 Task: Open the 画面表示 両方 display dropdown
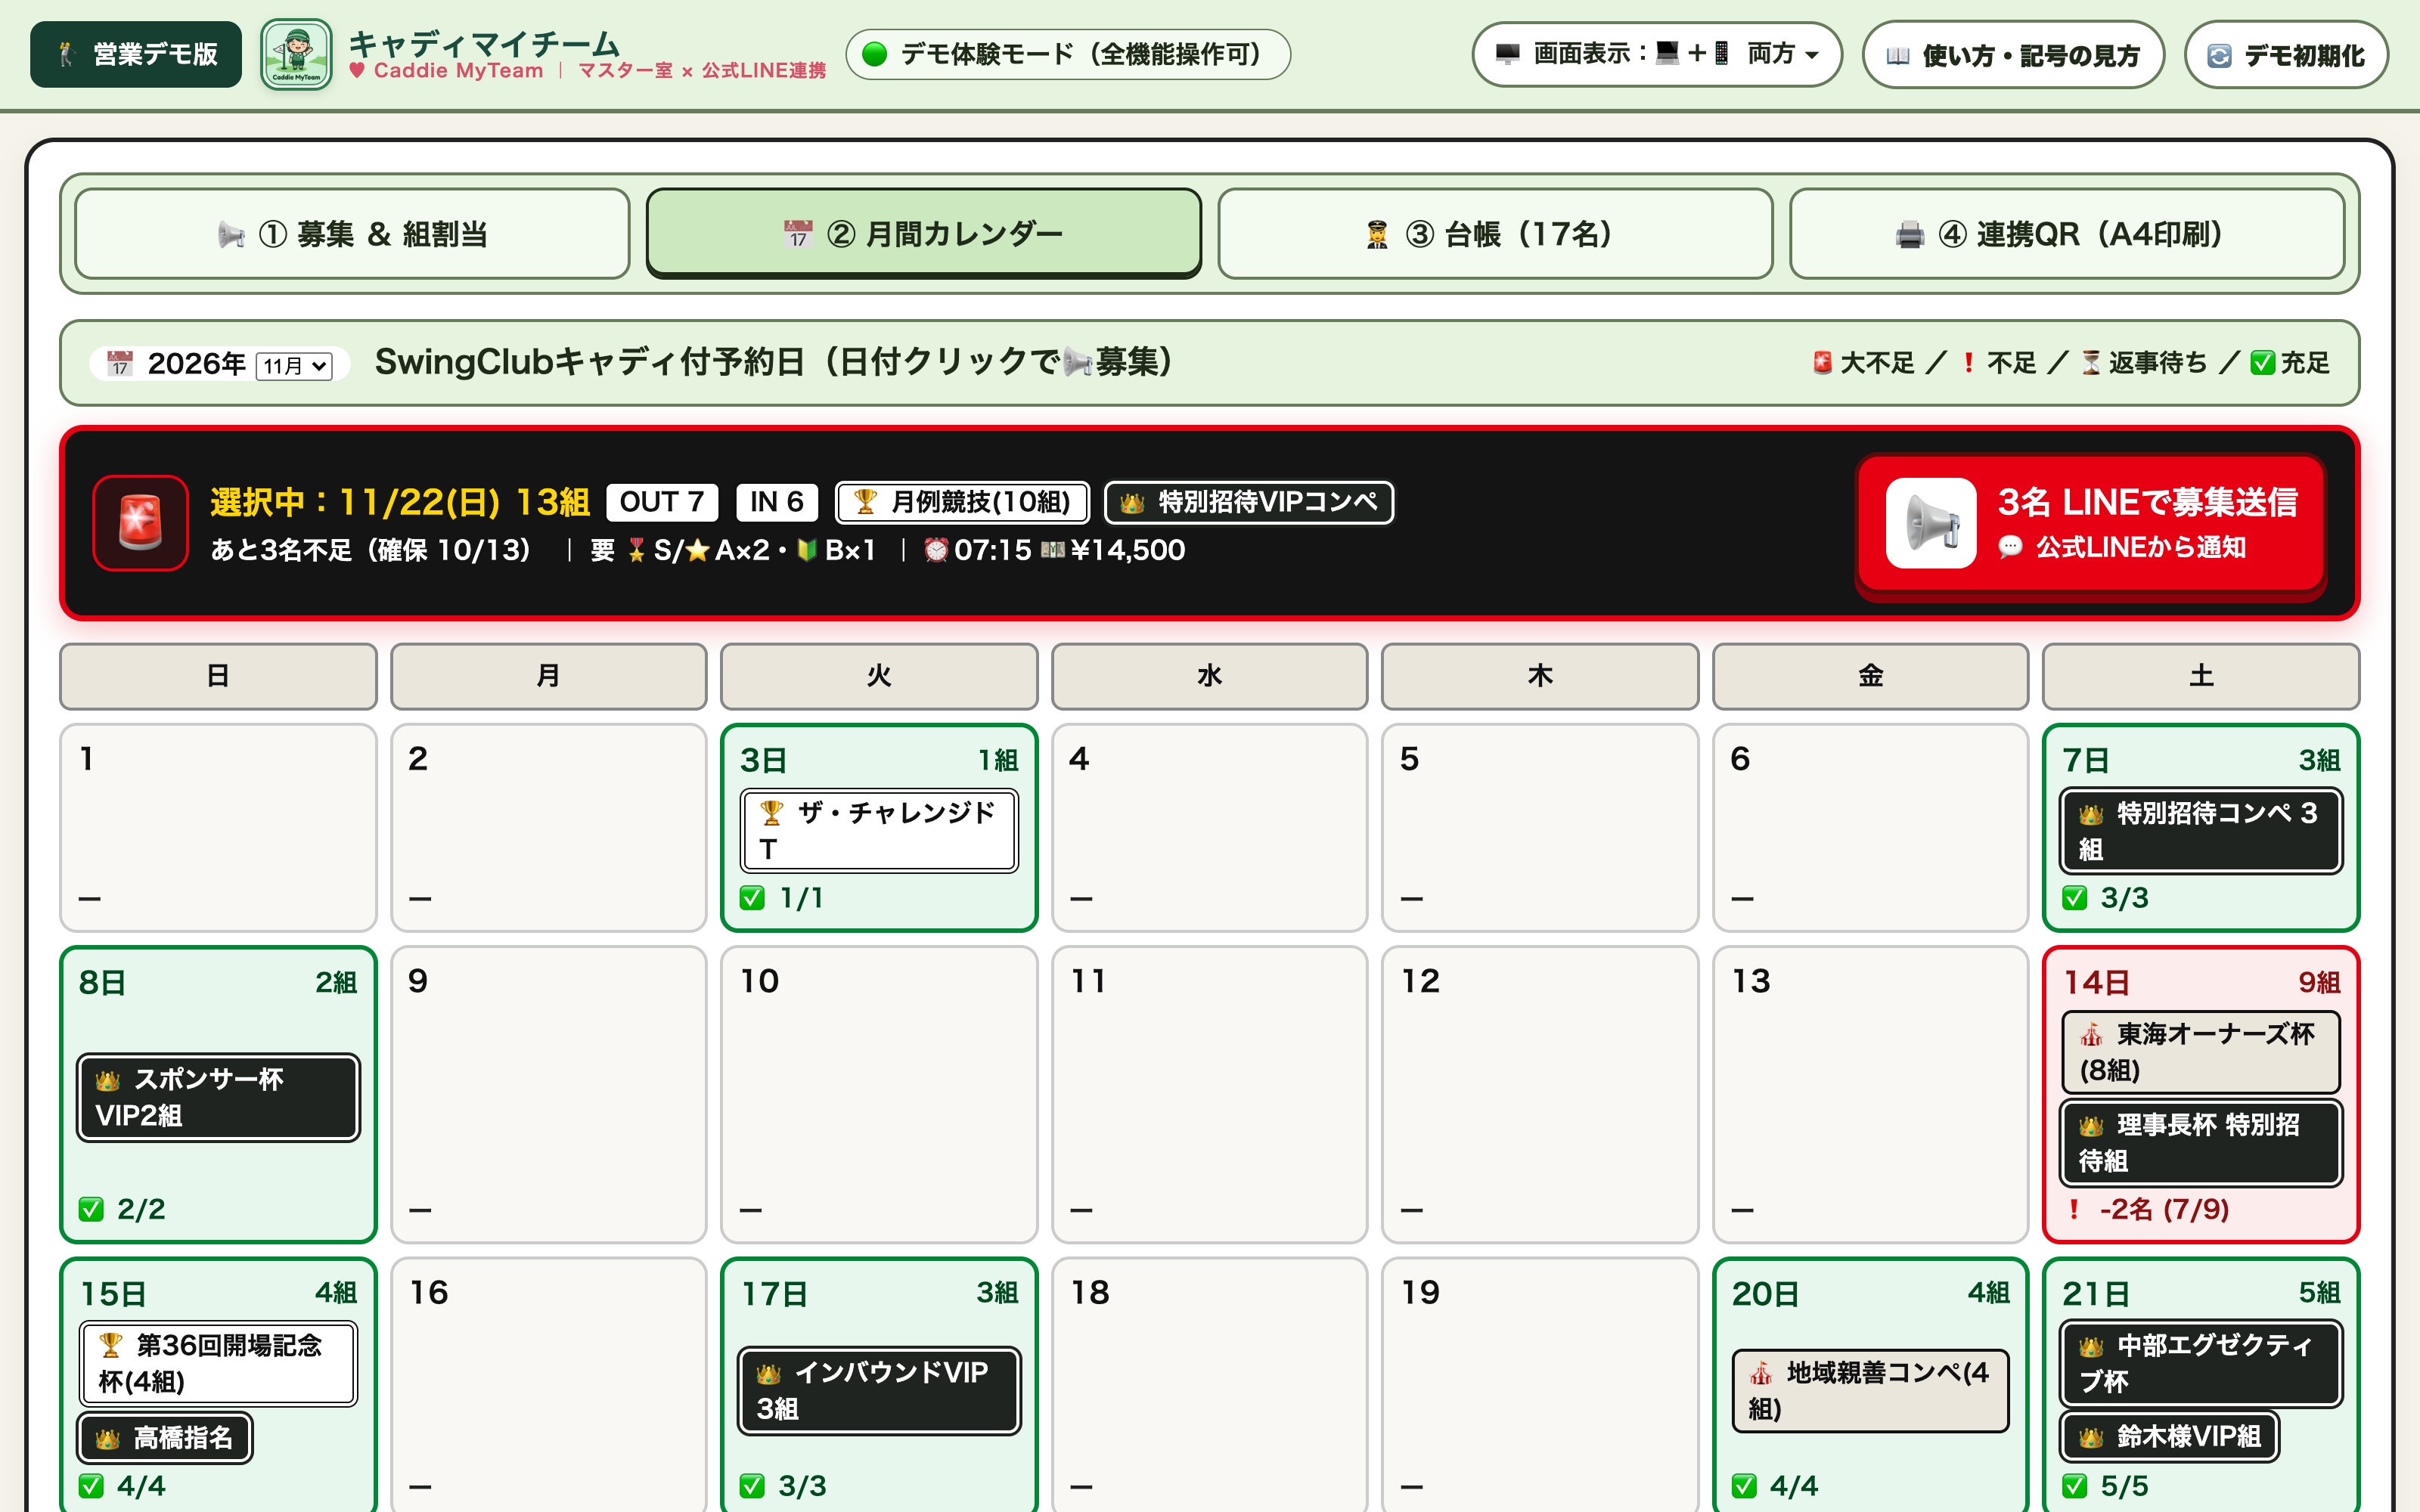coord(1657,54)
